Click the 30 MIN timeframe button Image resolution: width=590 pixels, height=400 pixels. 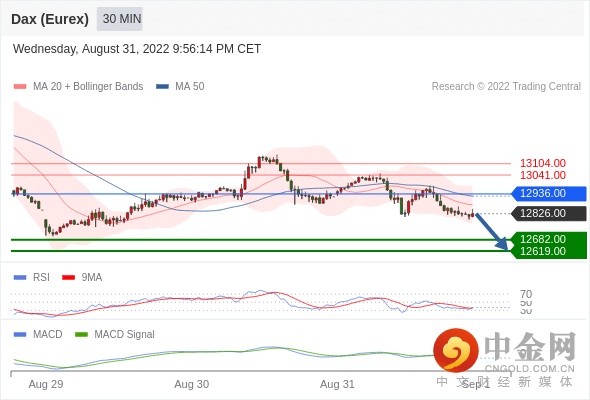[120, 19]
